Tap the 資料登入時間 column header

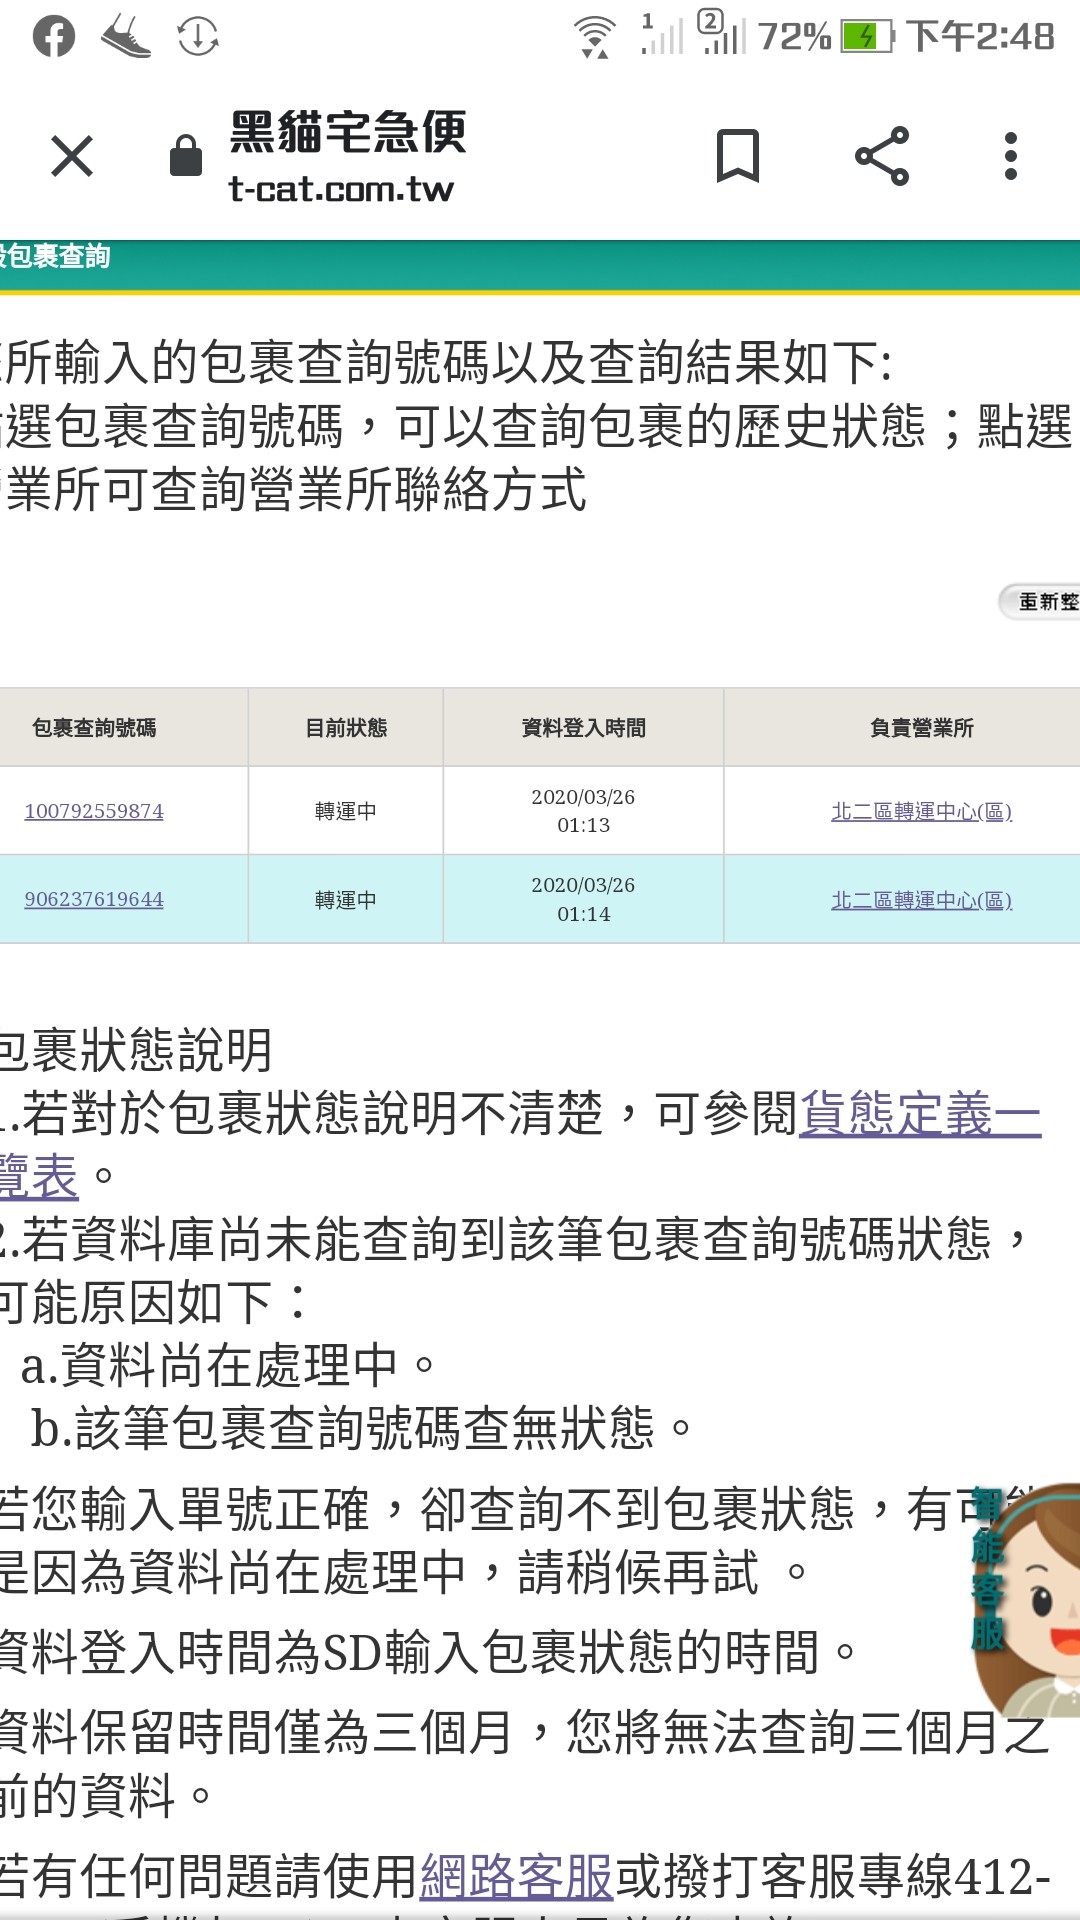coord(584,728)
